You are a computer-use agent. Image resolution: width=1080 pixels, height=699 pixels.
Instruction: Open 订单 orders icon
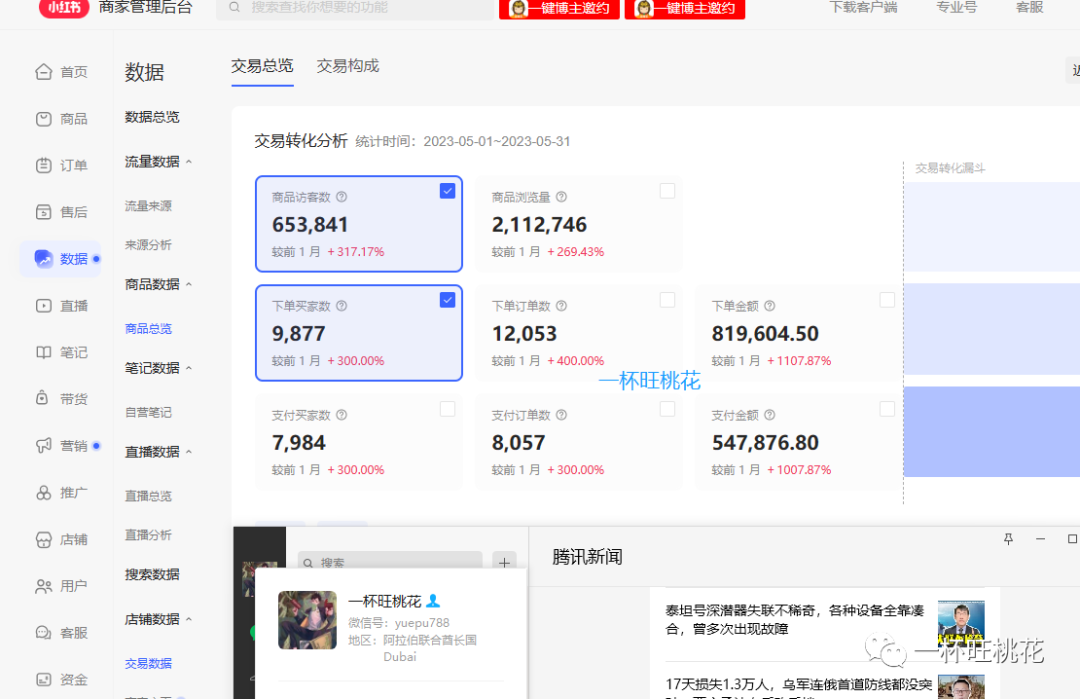point(43,165)
